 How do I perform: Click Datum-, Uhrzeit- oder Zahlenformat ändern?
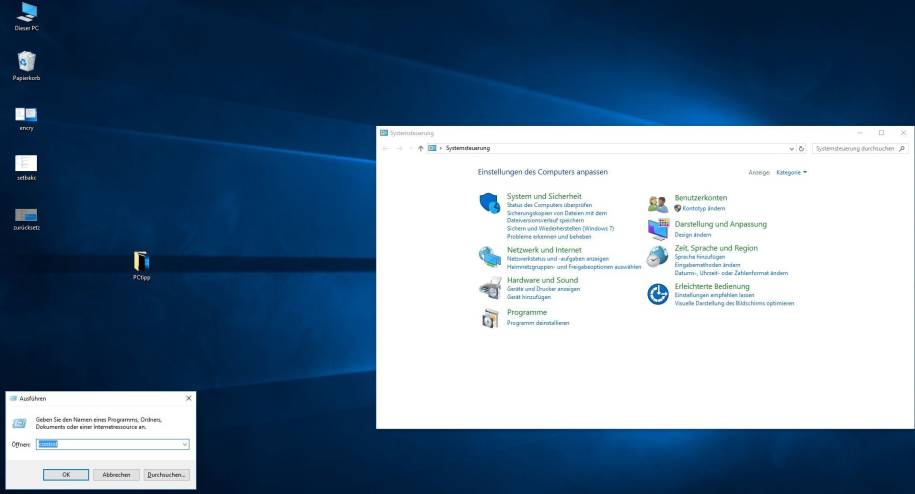(x=731, y=274)
